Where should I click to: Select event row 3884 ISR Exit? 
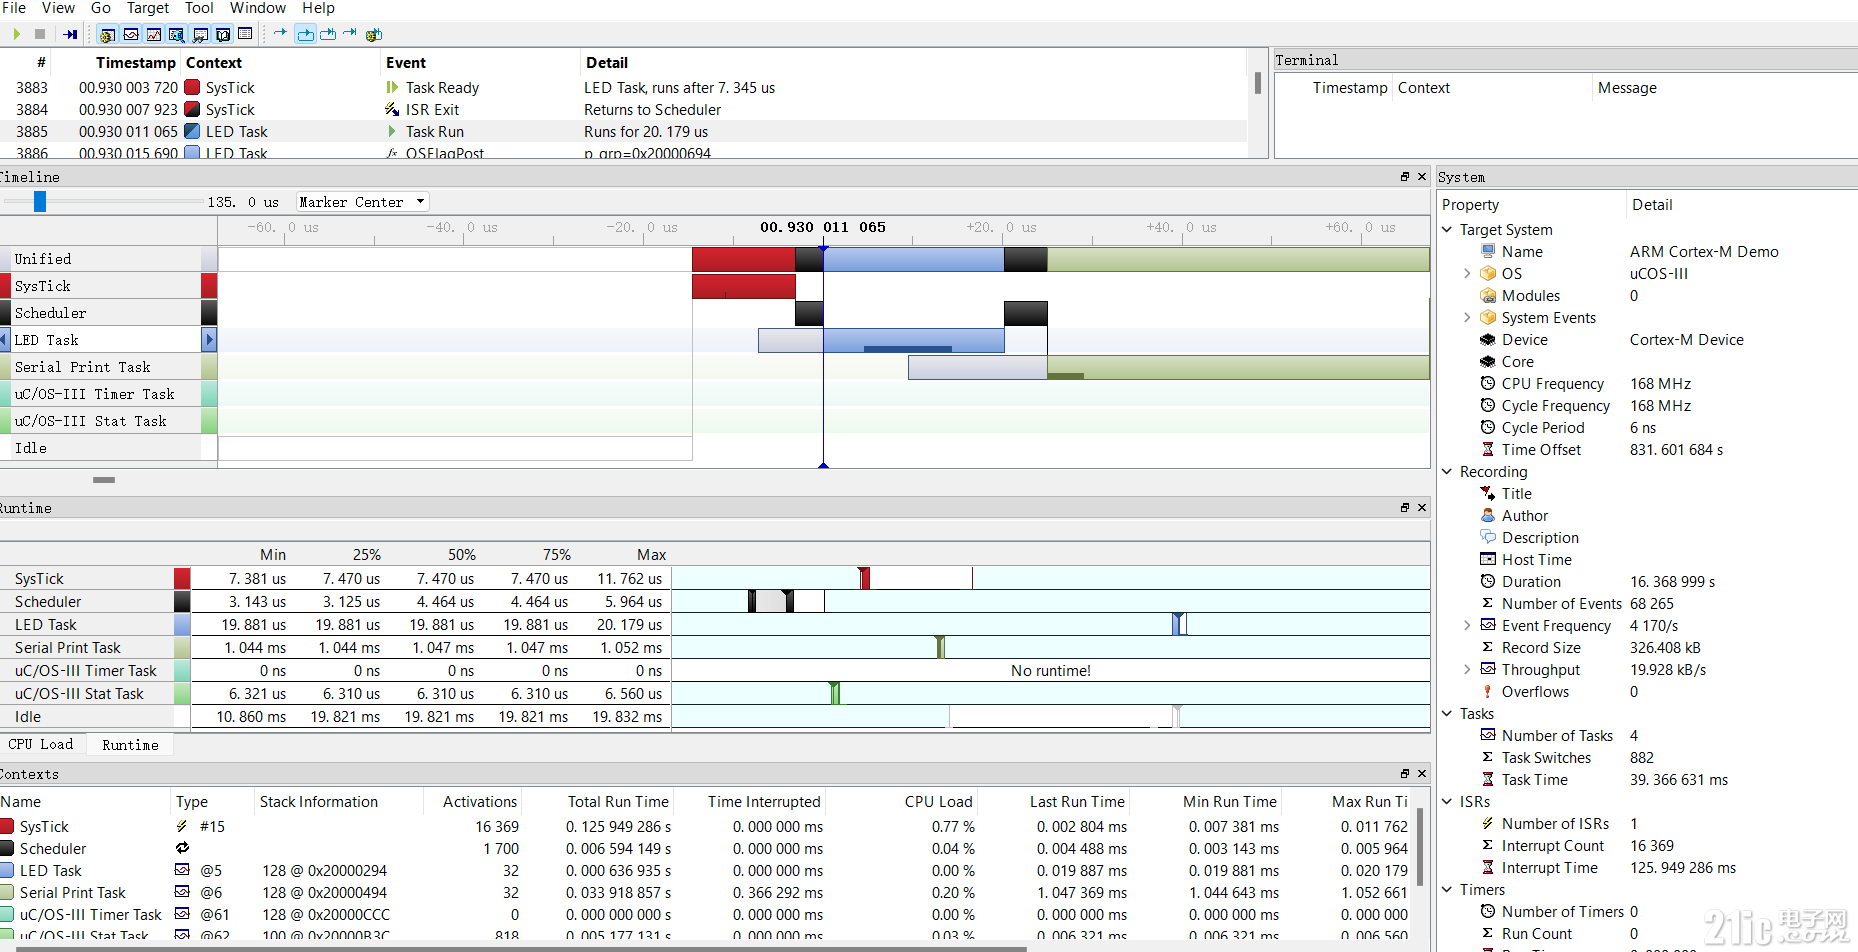[624, 110]
